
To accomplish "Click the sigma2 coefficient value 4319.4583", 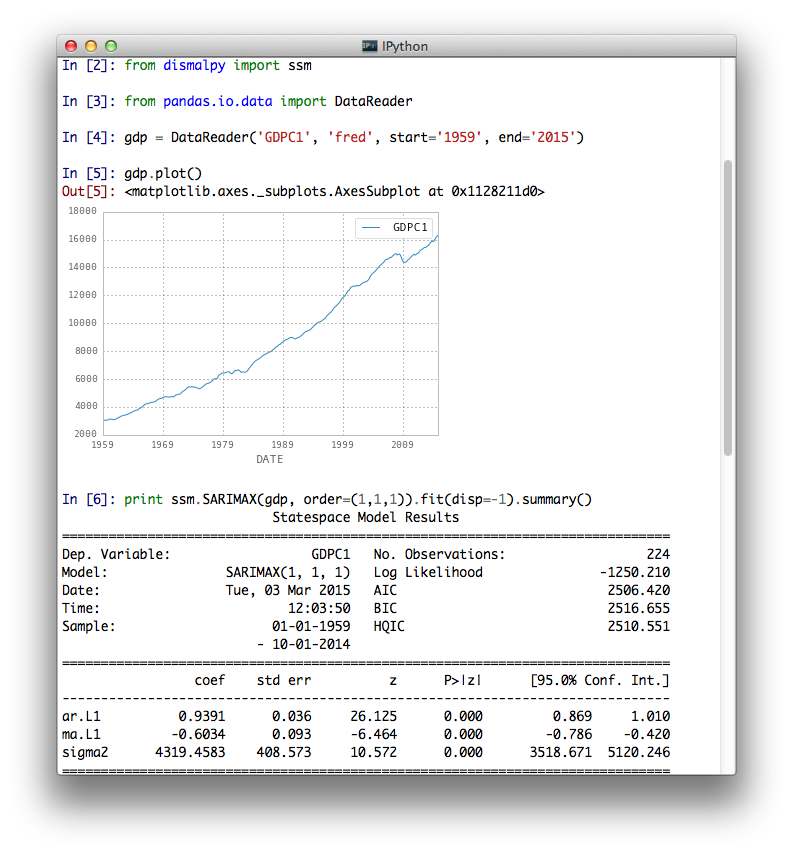I will tap(190, 752).
